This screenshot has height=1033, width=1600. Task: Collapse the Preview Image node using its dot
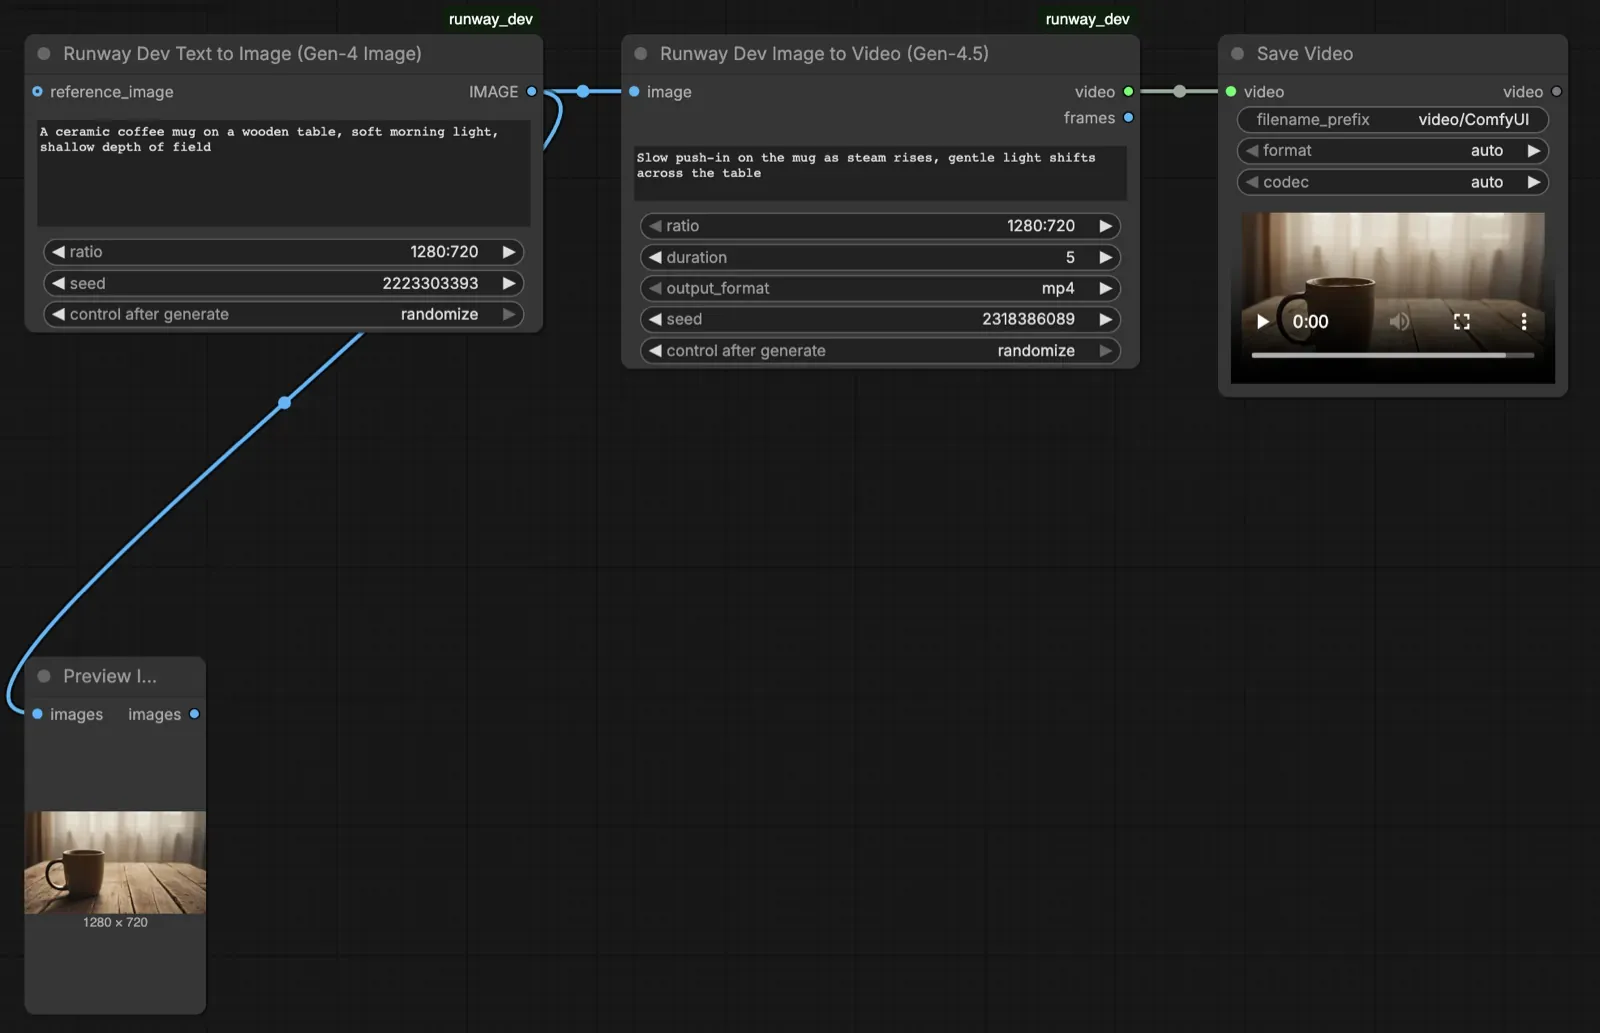pyautogui.click(x=44, y=676)
